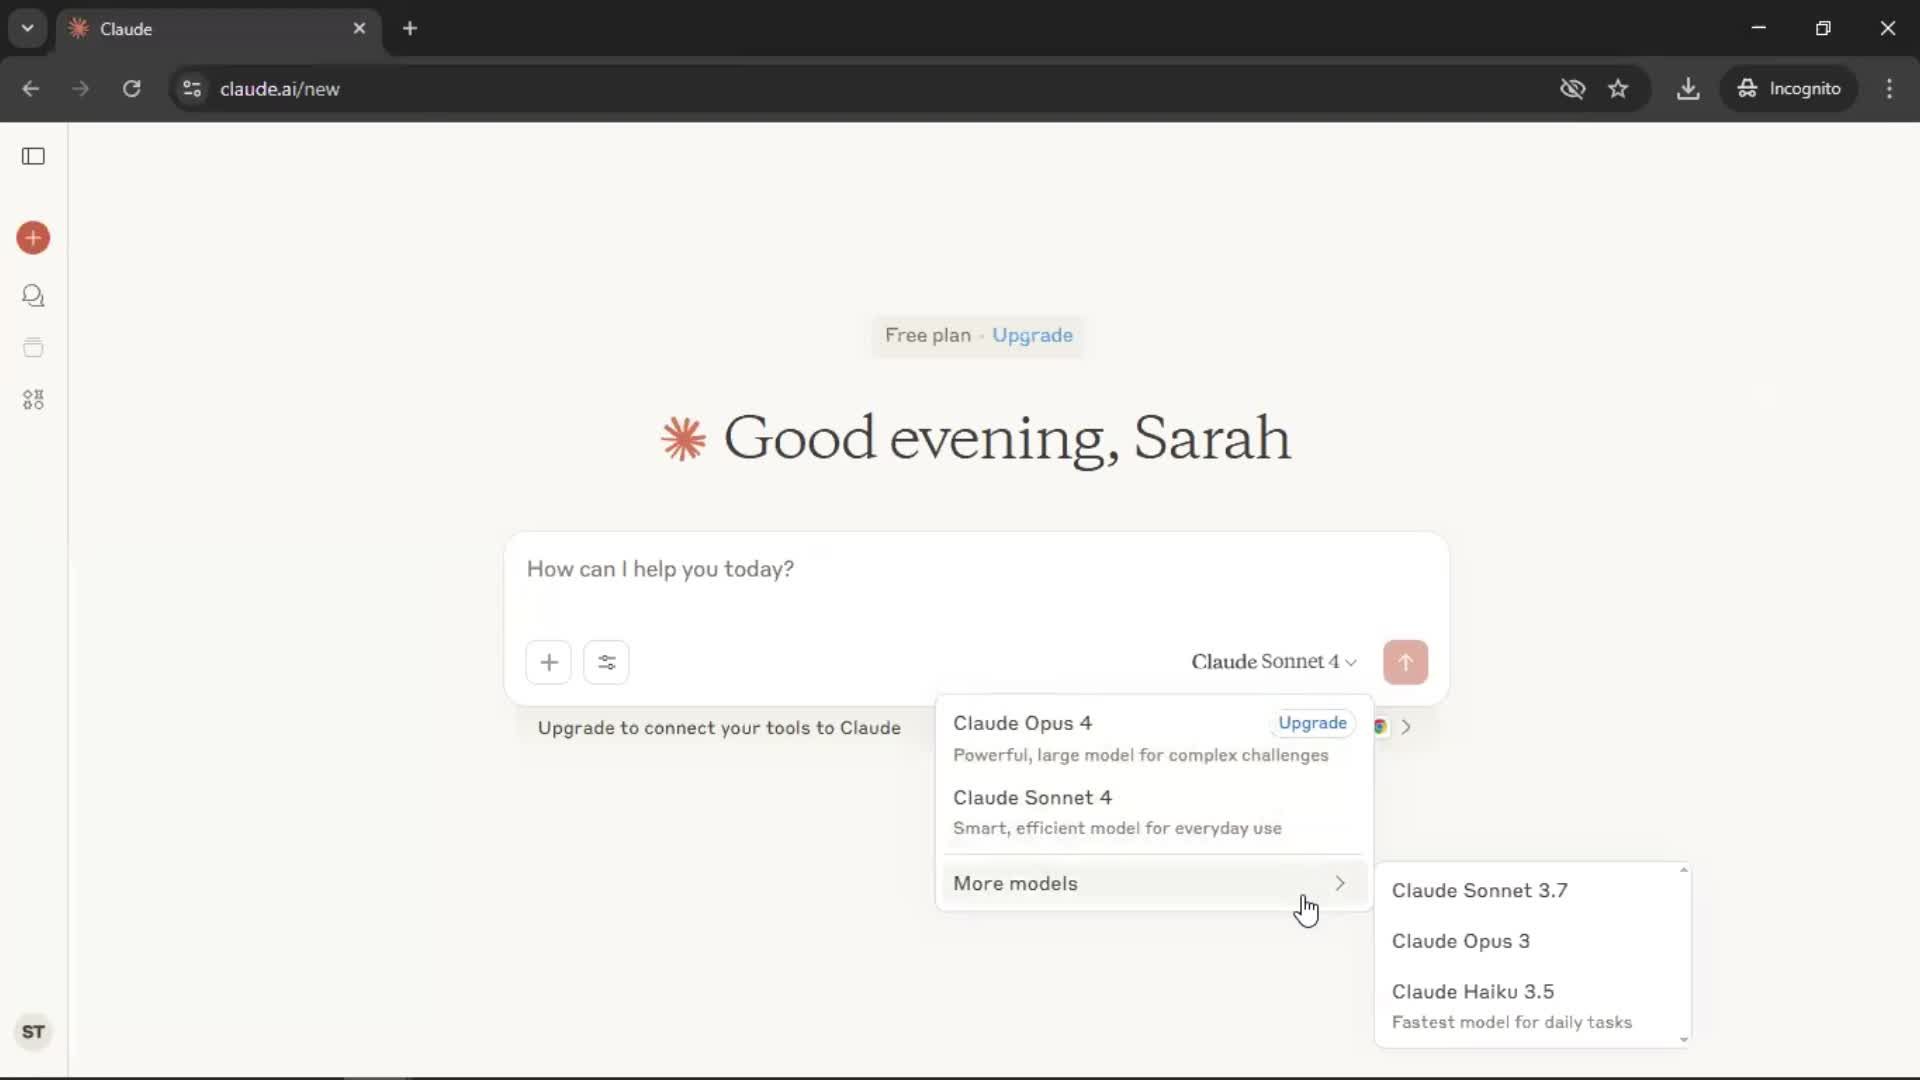Go forward with browser forward arrow
The width and height of the screenshot is (1920, 1080).
click(x=81, y=89)
